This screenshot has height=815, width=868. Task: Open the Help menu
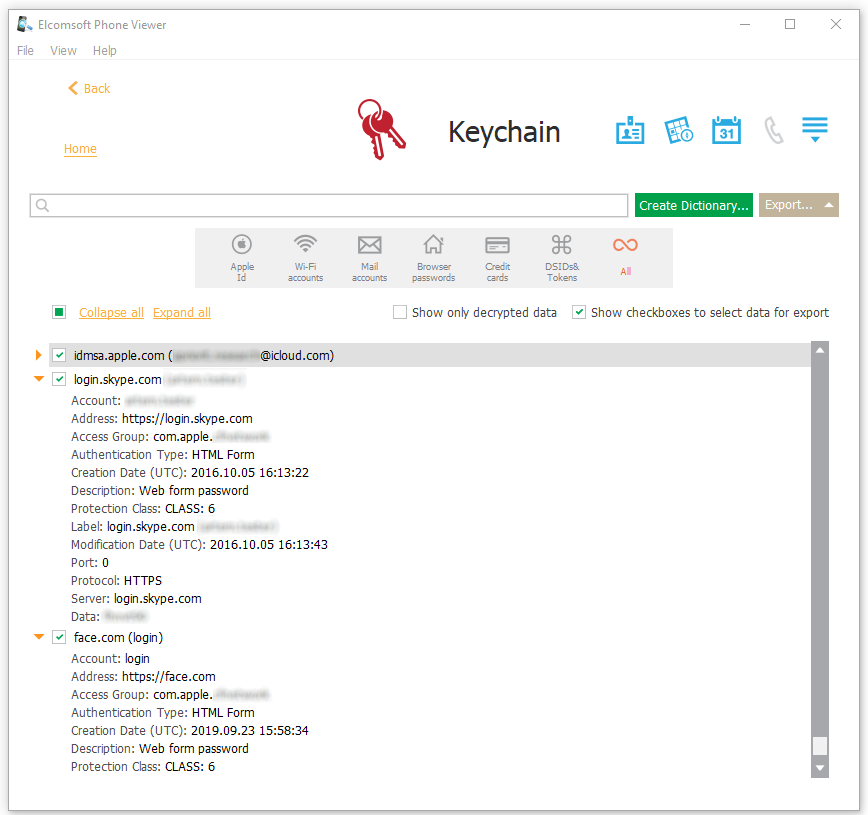[x=104, y=50]
